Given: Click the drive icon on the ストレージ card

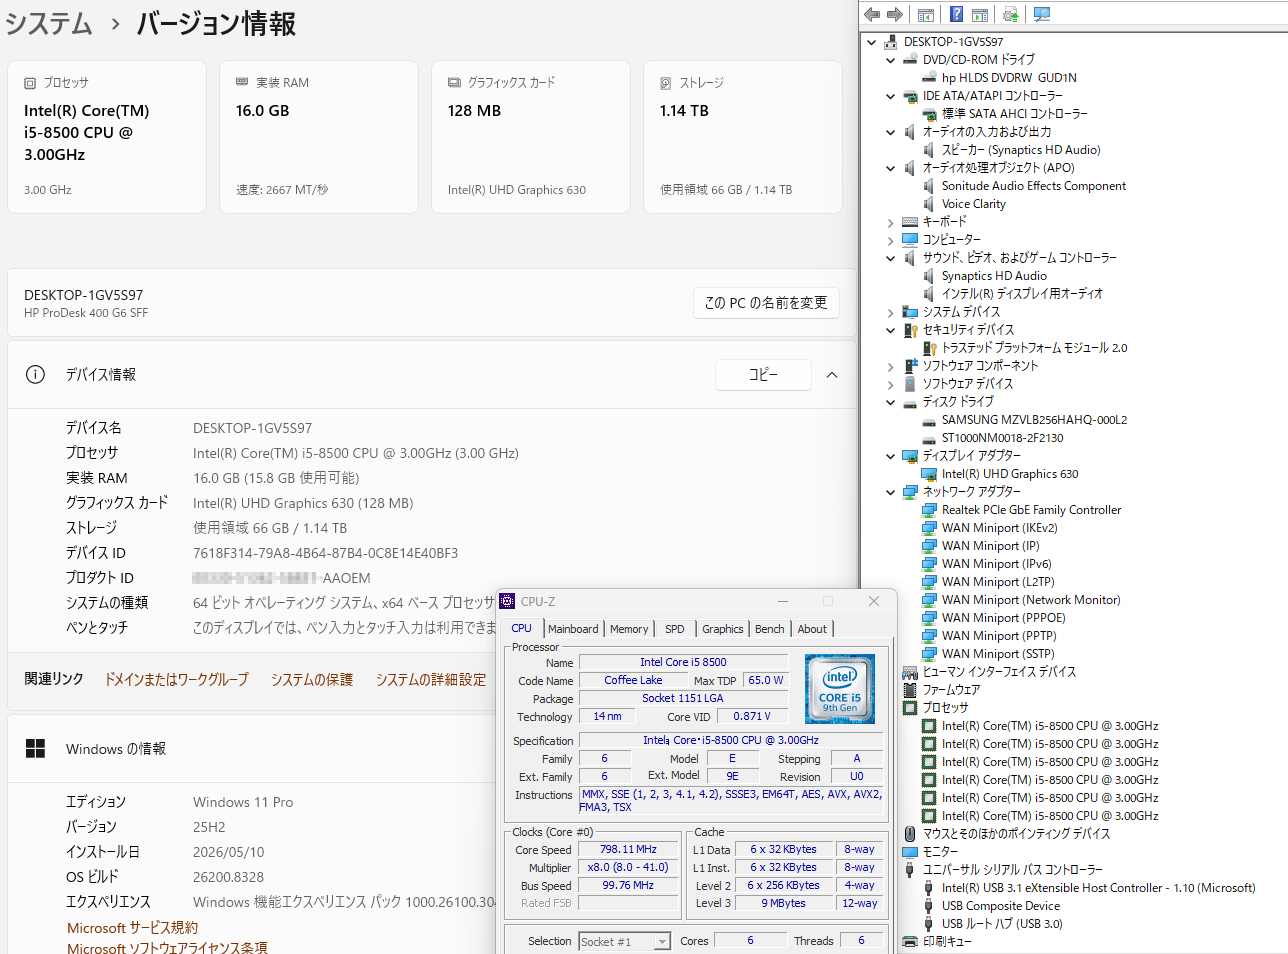Looking at the screenshot, I should (666, 83).
